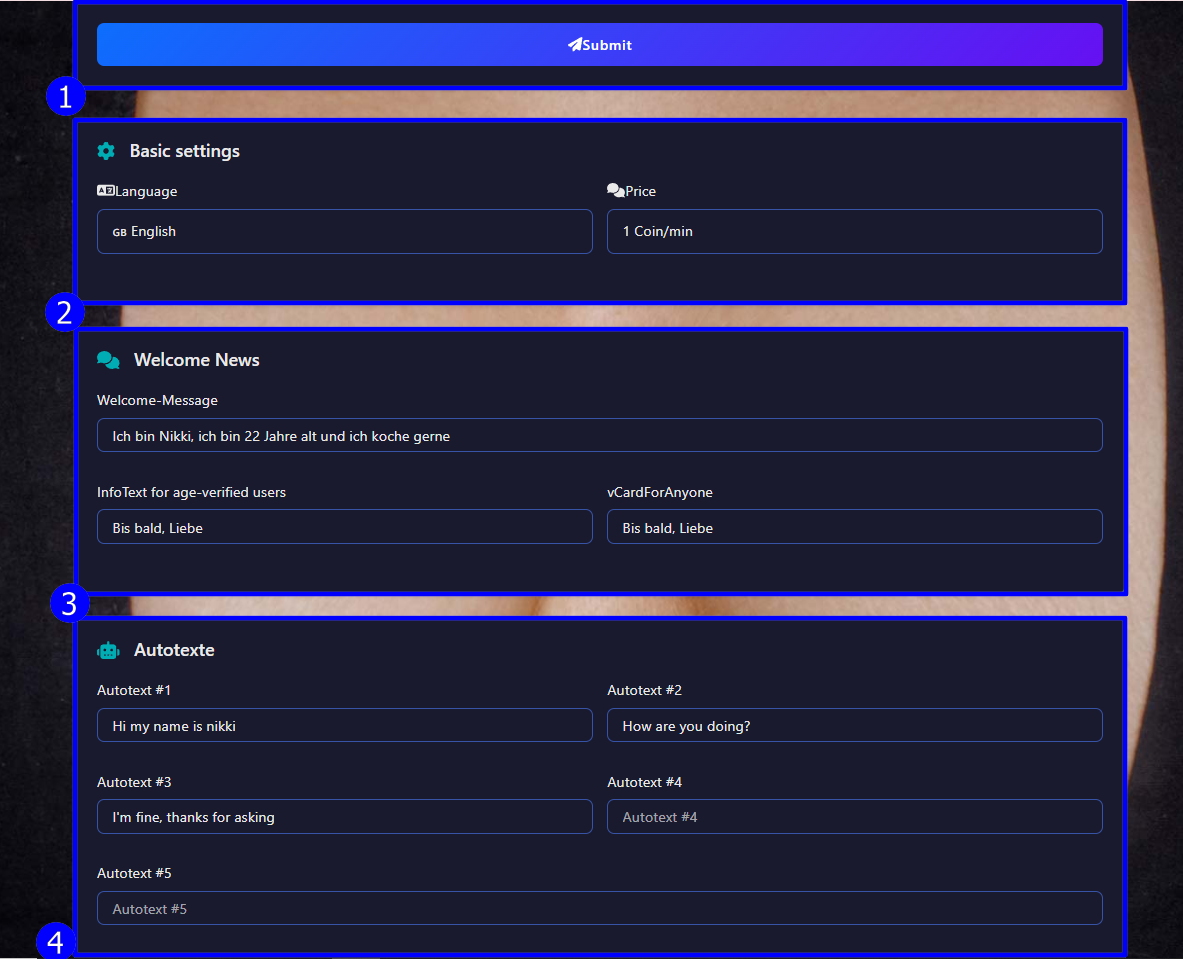Viewport: 1183px width, 959px height.
Task: Click the empty Autotext #5 field
Action: tap(599, 908)
